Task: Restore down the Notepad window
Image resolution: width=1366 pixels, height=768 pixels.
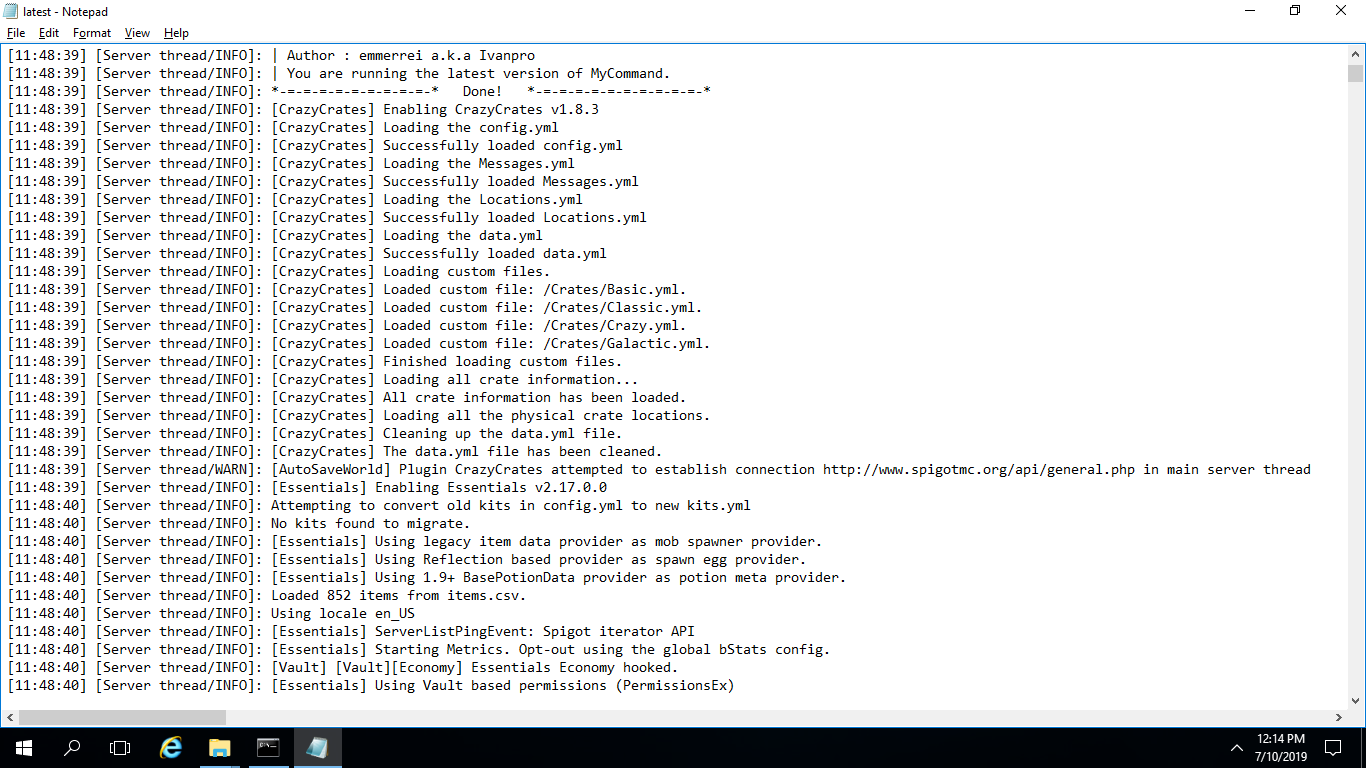Action: [1295, 11]
